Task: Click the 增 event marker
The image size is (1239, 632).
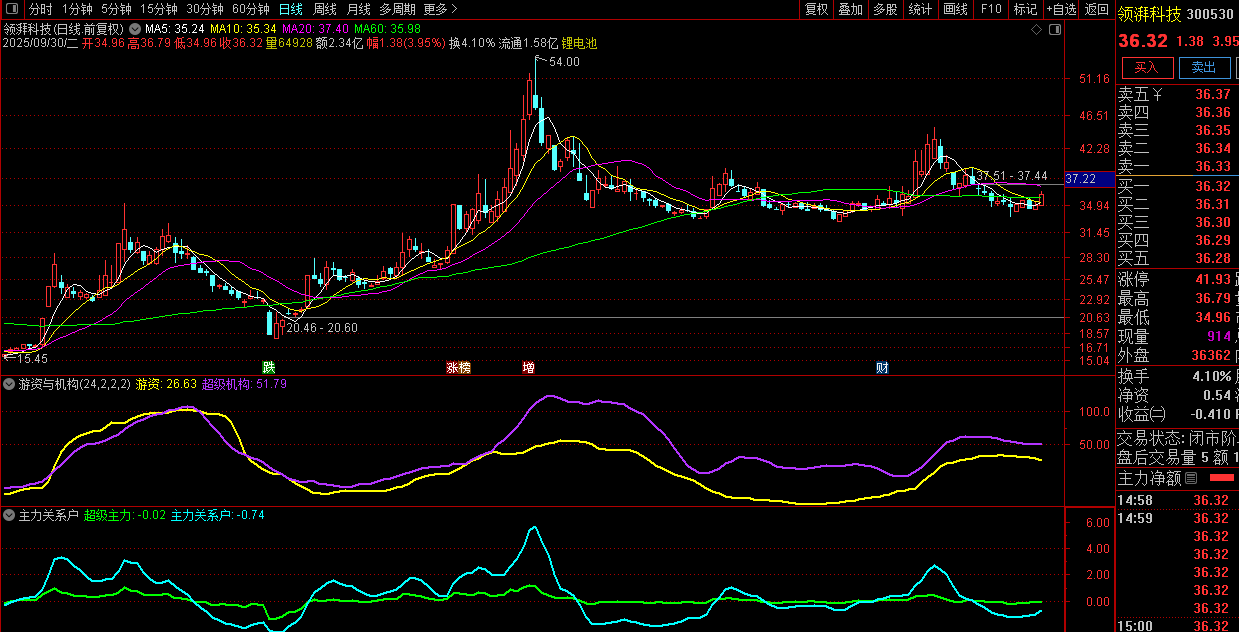Action: click(528, 367)
